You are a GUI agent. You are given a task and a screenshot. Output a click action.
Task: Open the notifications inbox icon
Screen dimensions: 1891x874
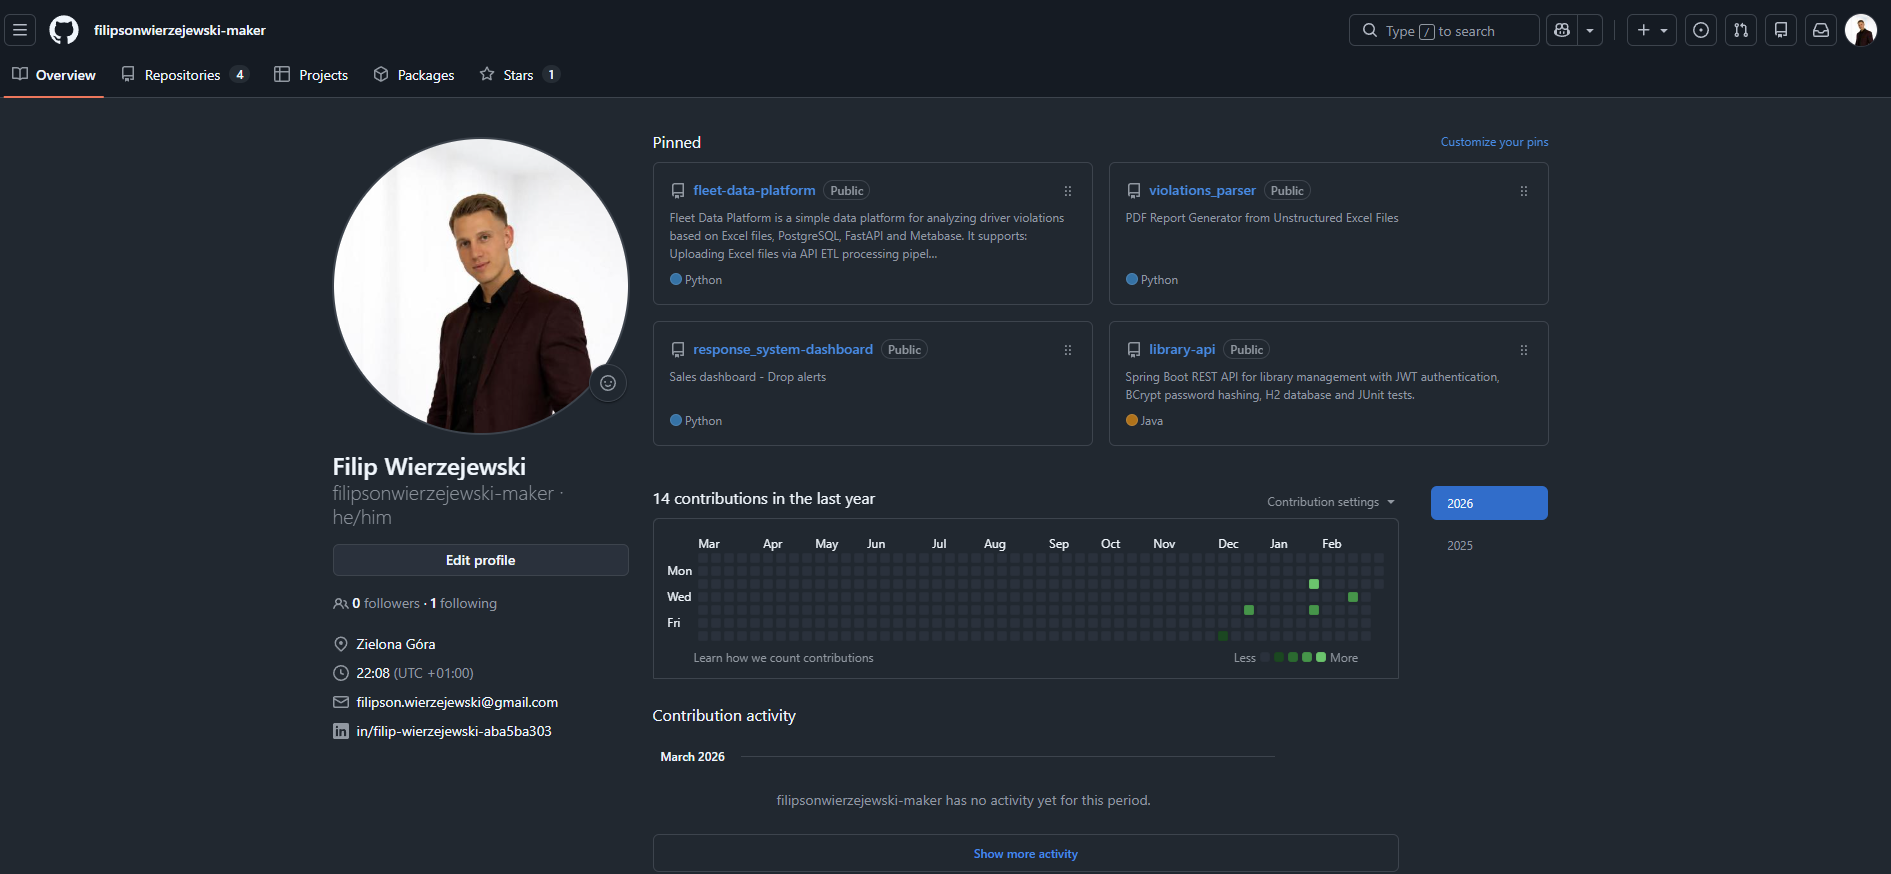pyautogui.click(x=1821, y=30)
